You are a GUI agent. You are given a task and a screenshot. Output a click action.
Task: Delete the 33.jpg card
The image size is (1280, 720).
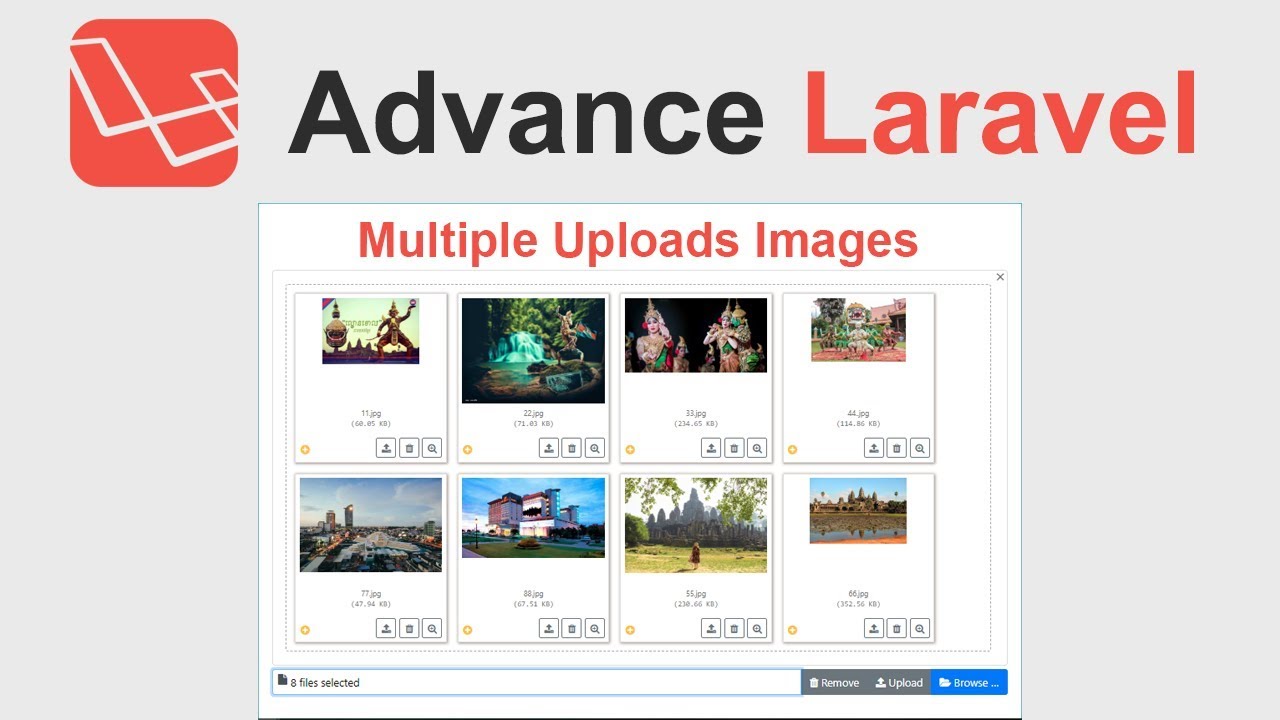coord(734,449)
